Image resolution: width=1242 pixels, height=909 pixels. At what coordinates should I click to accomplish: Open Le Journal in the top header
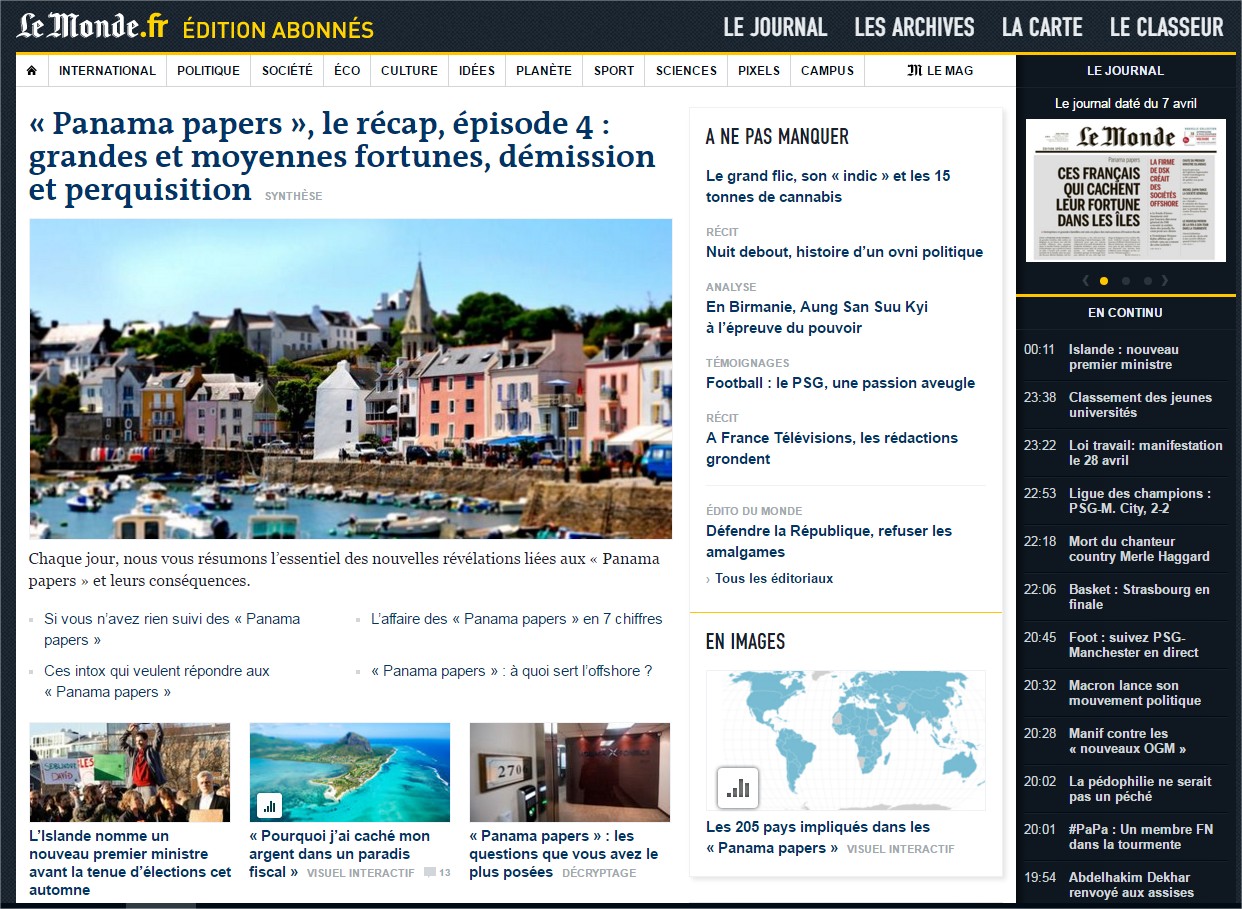[x=775, y=27]
